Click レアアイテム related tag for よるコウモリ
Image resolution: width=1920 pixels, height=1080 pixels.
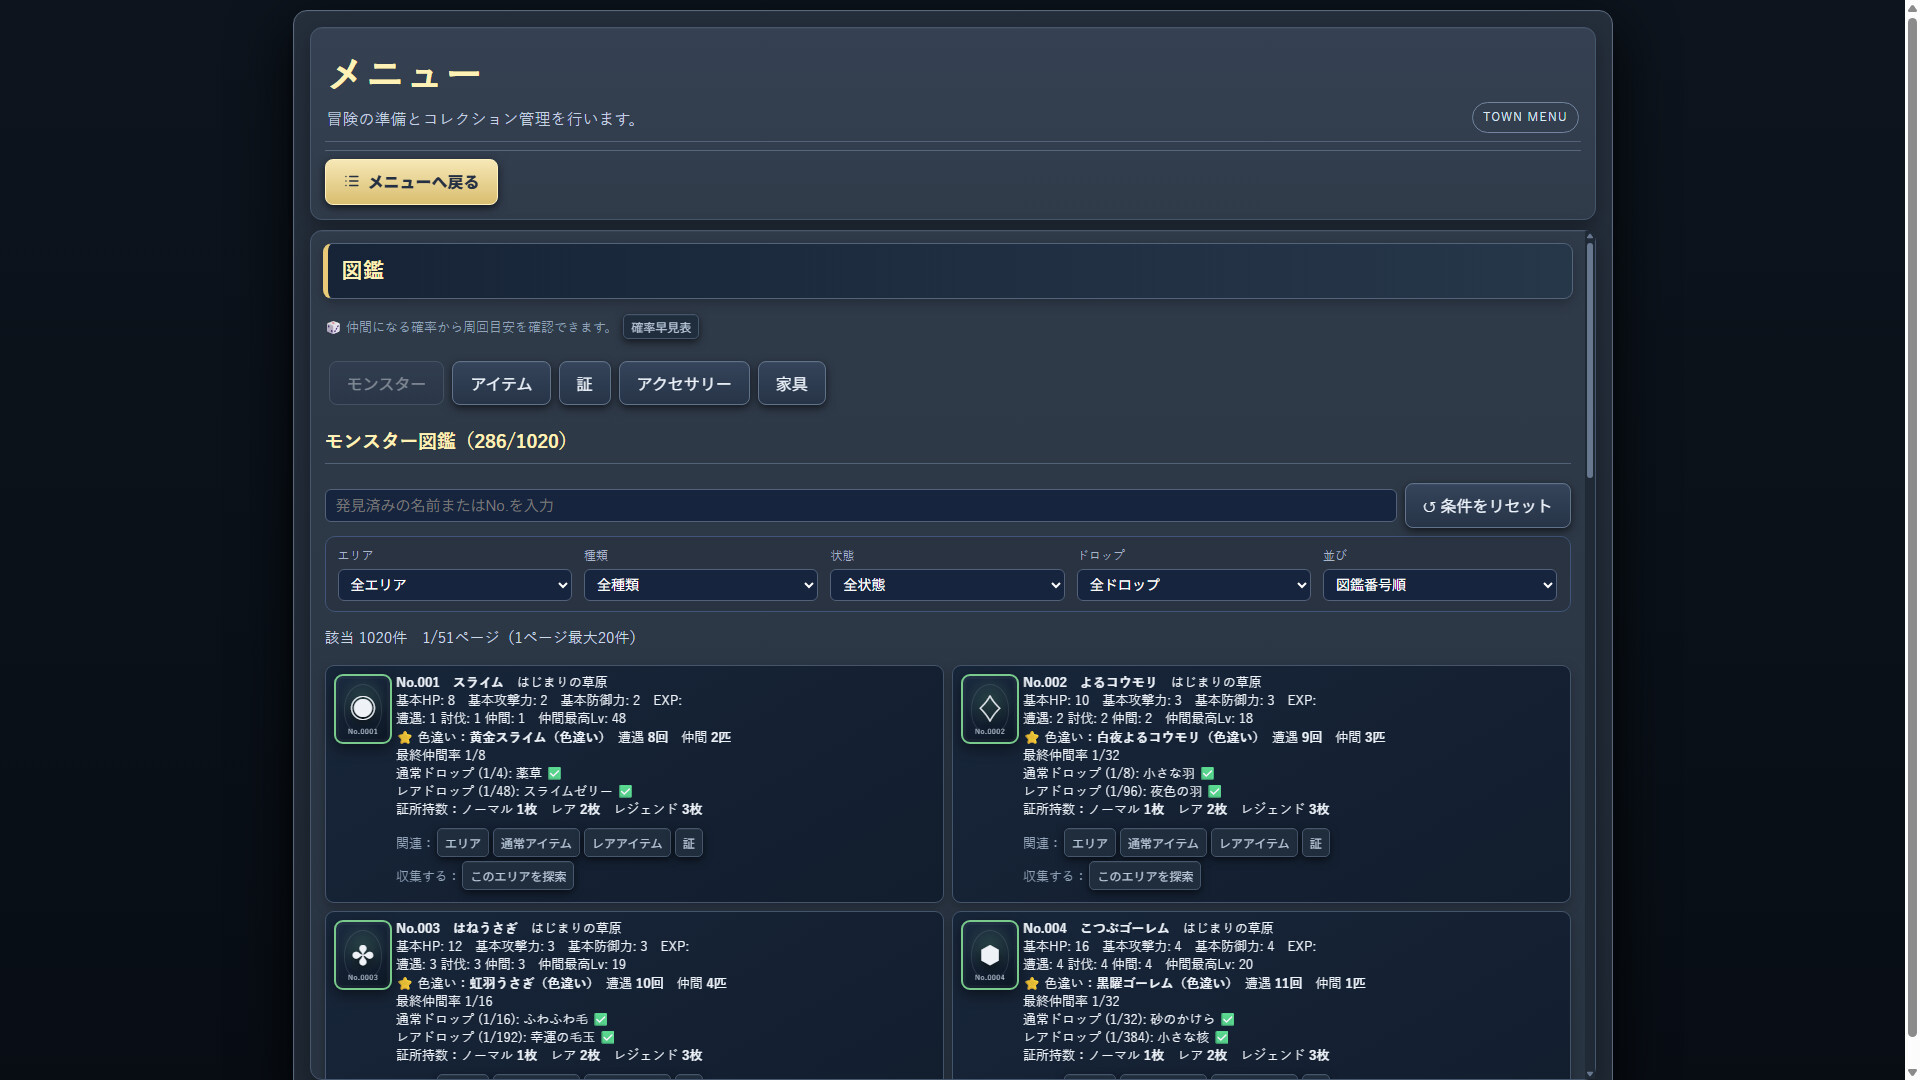pos(1254,843)
